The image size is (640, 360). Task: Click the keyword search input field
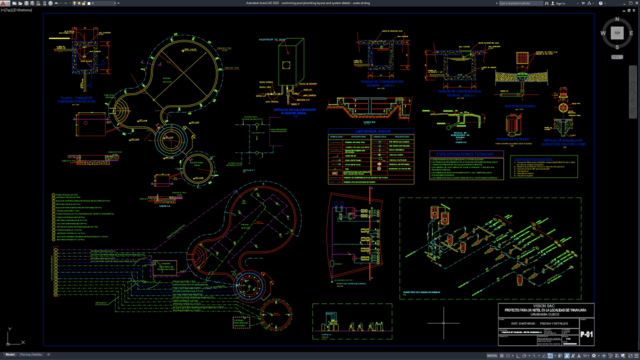point(521,3)
